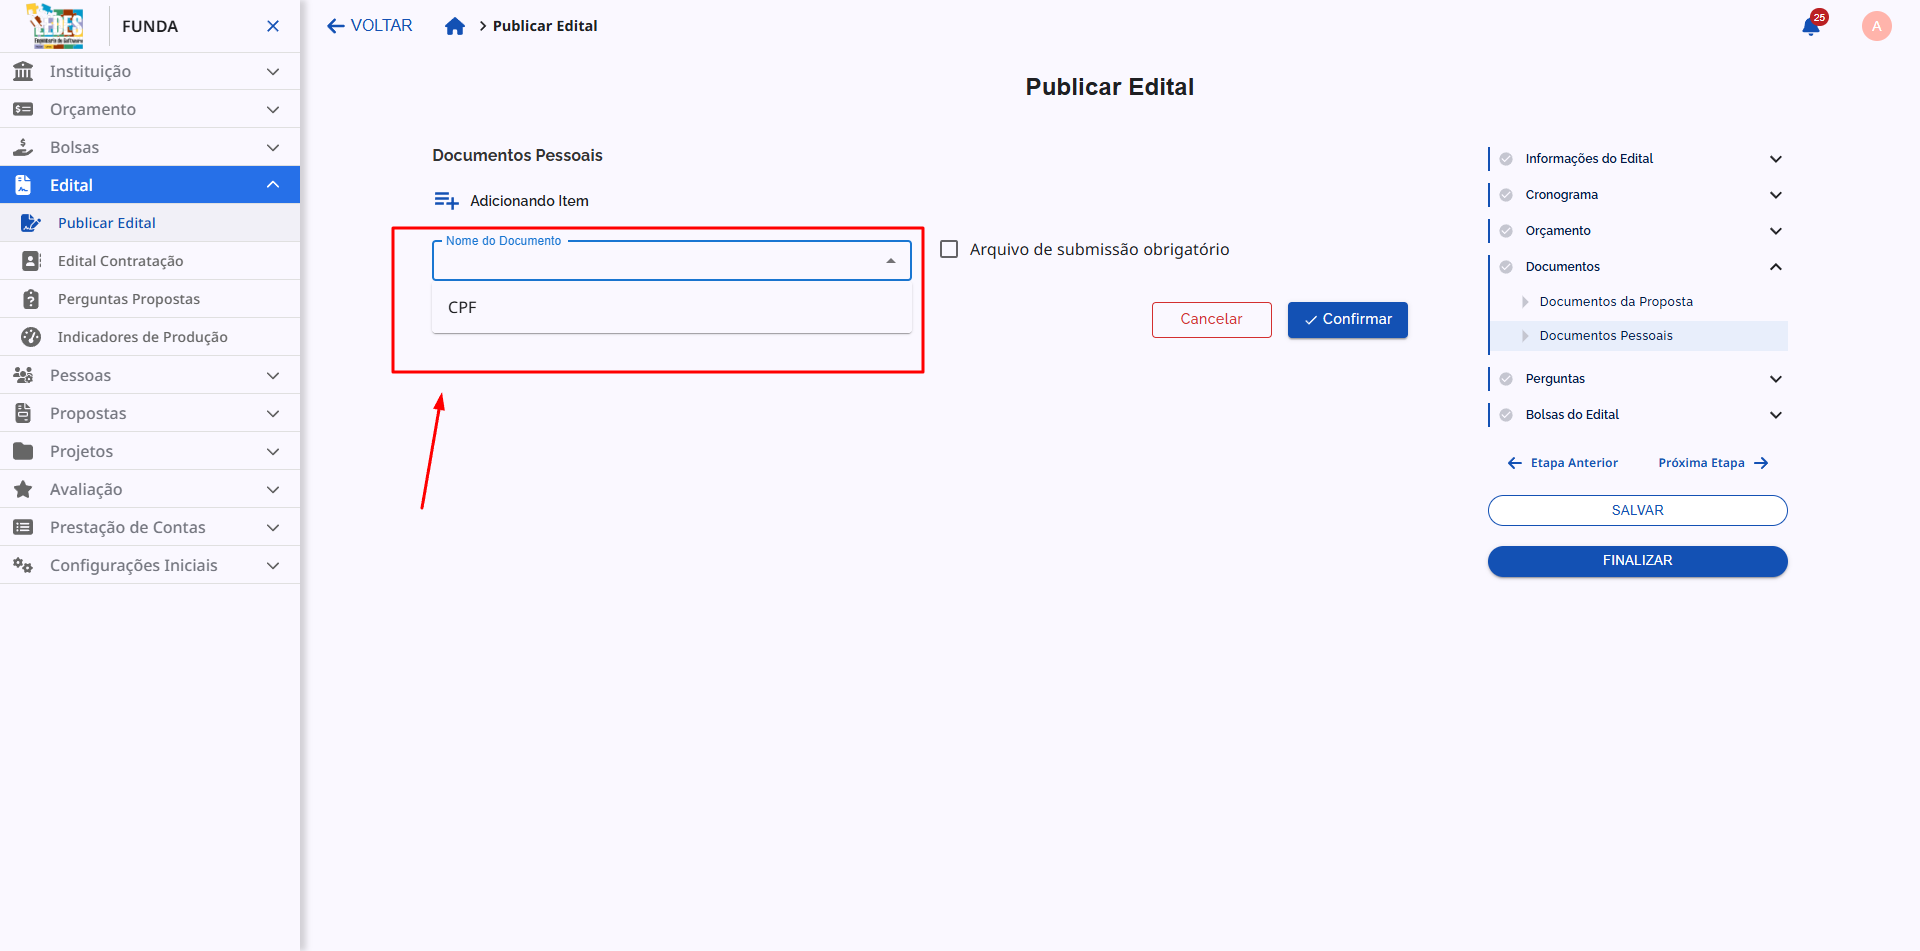Click the Projetos folder icon
The image size is (1920, 951).
[23, 451]
